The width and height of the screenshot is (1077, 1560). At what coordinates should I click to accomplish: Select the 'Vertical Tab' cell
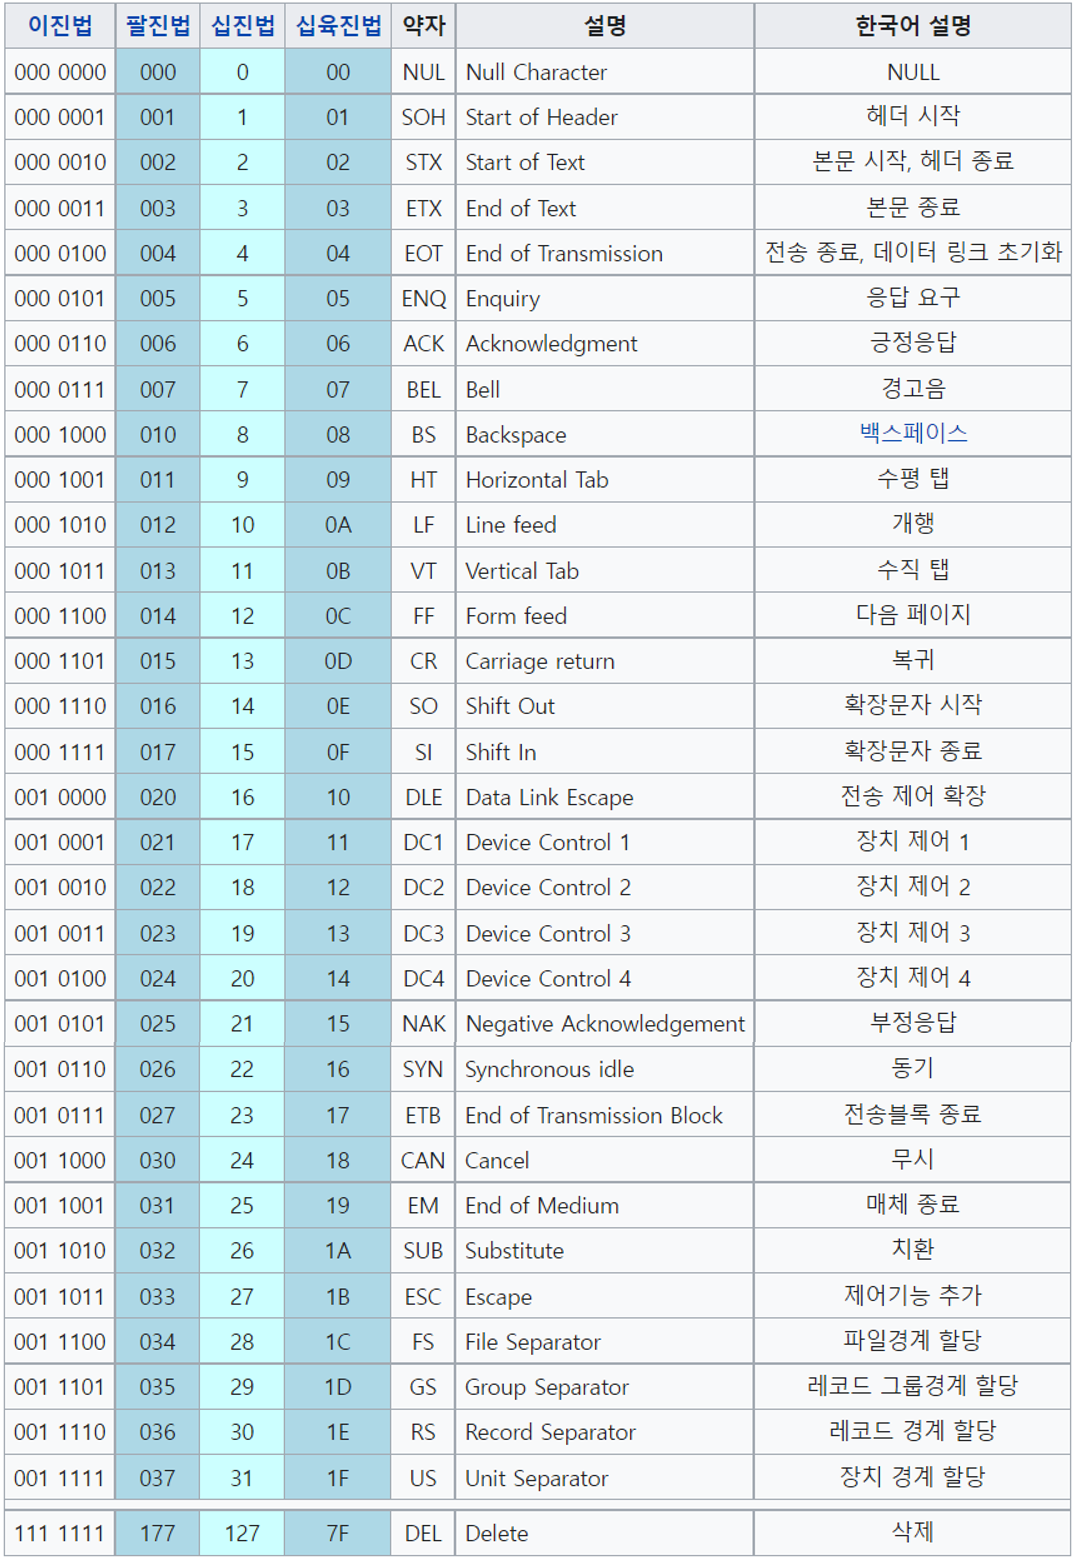point(605,570)
